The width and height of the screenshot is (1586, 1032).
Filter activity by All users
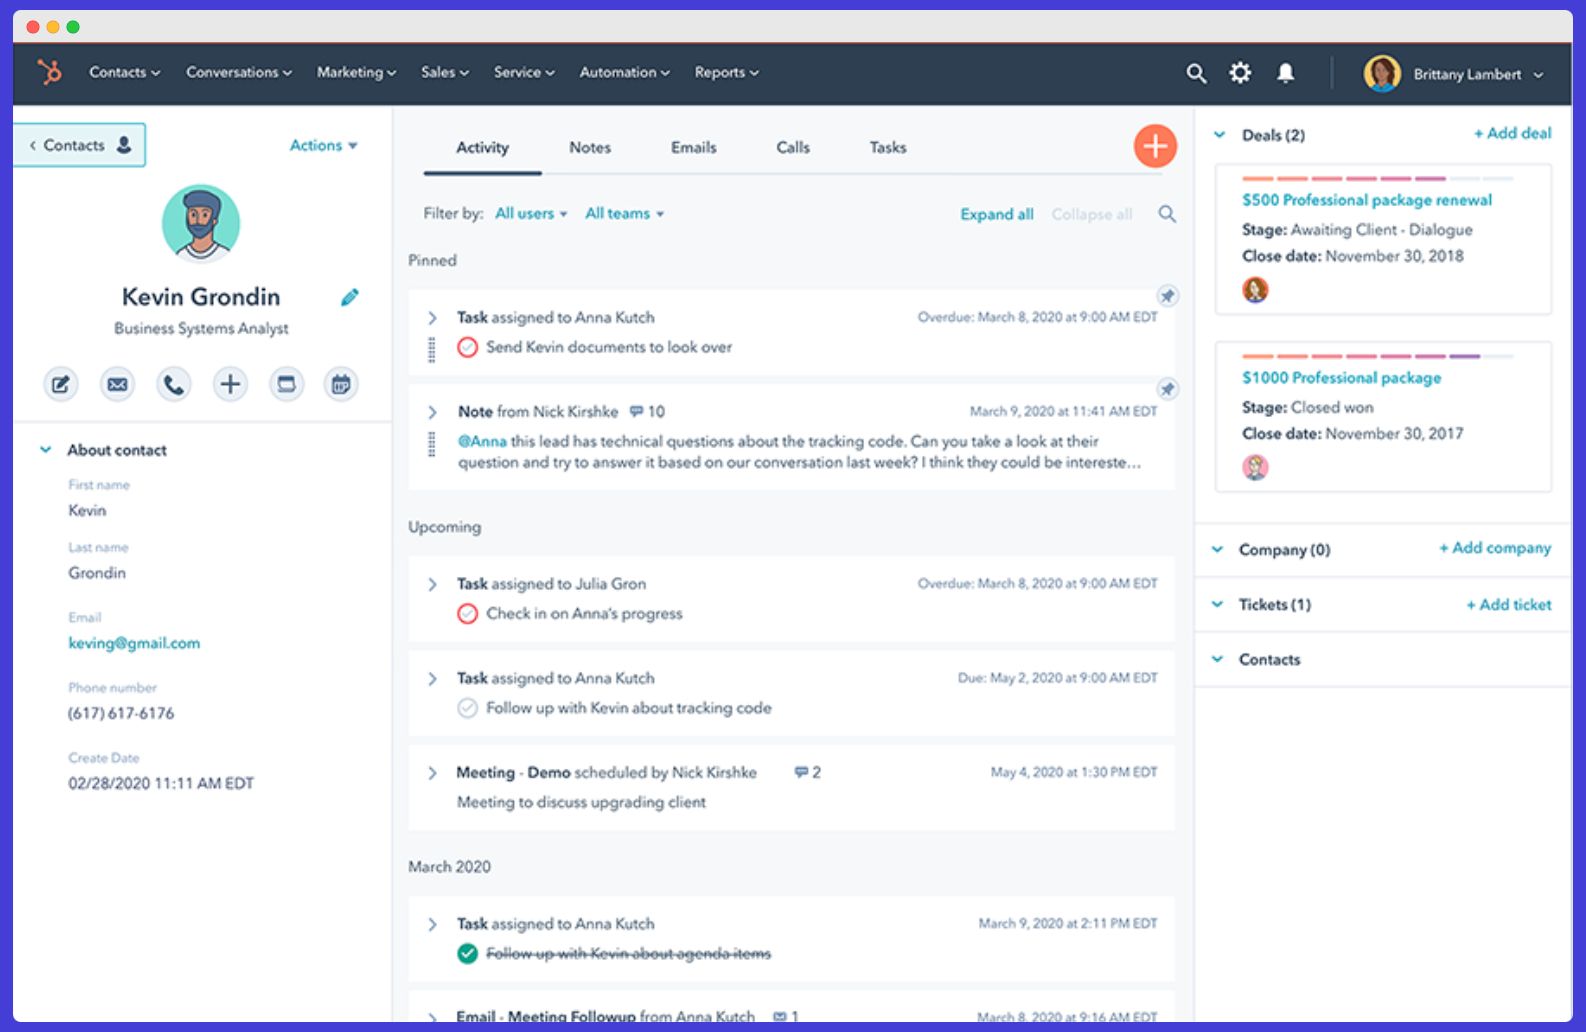pos(531,213)
